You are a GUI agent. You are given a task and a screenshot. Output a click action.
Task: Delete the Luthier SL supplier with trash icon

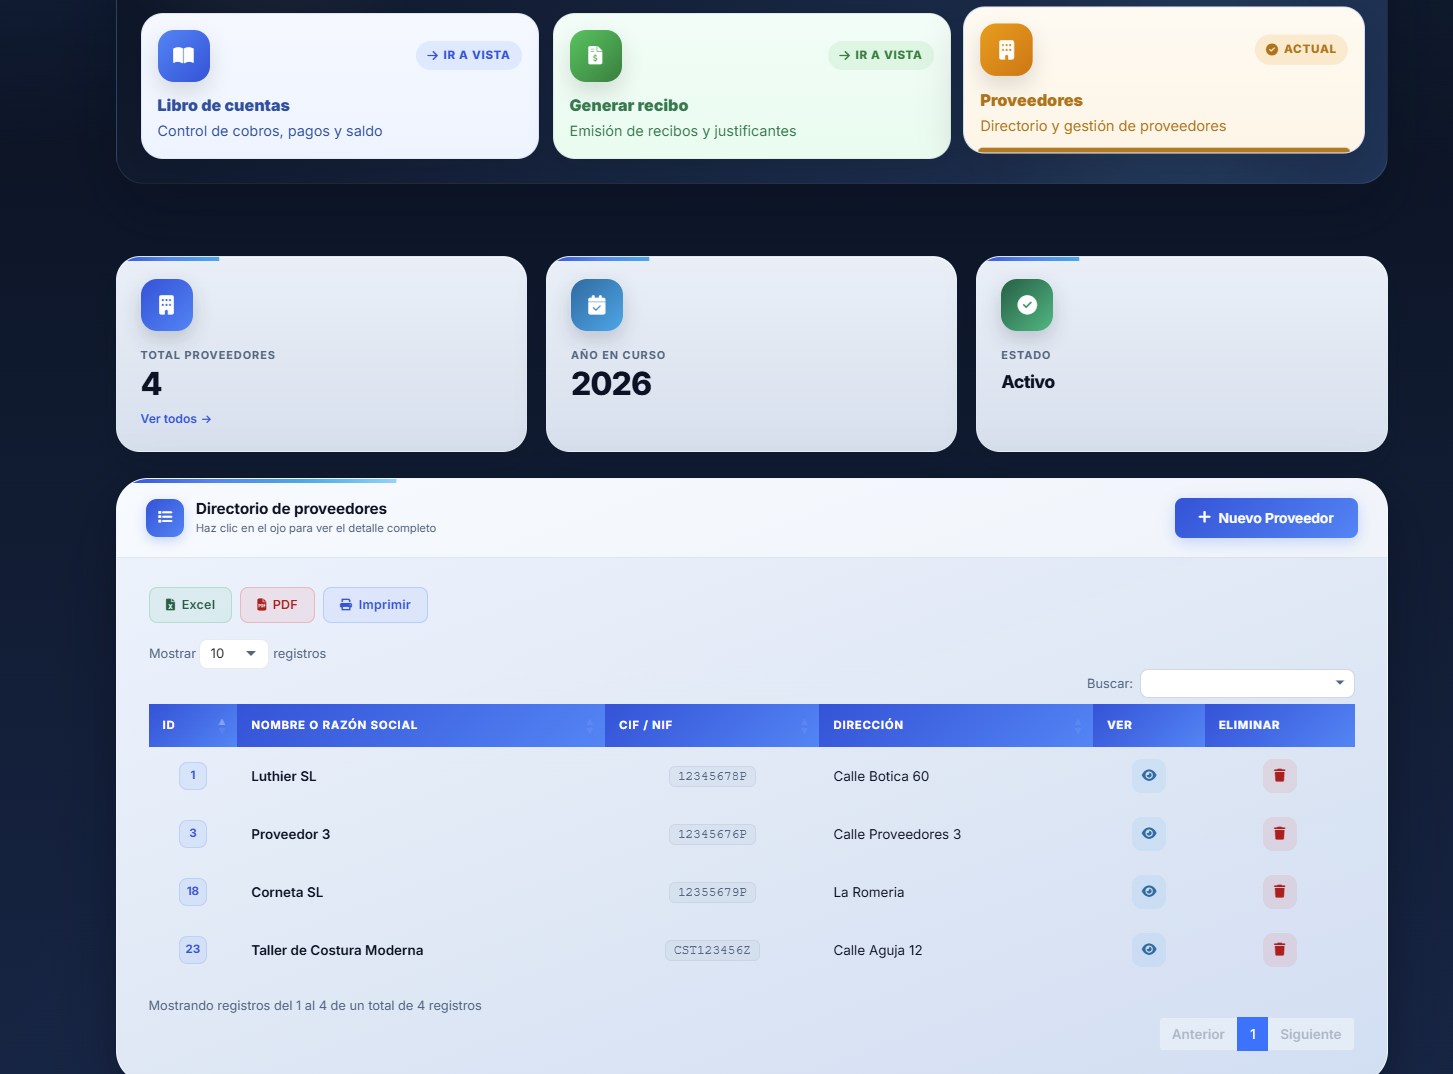click(x=1280, y=776)
